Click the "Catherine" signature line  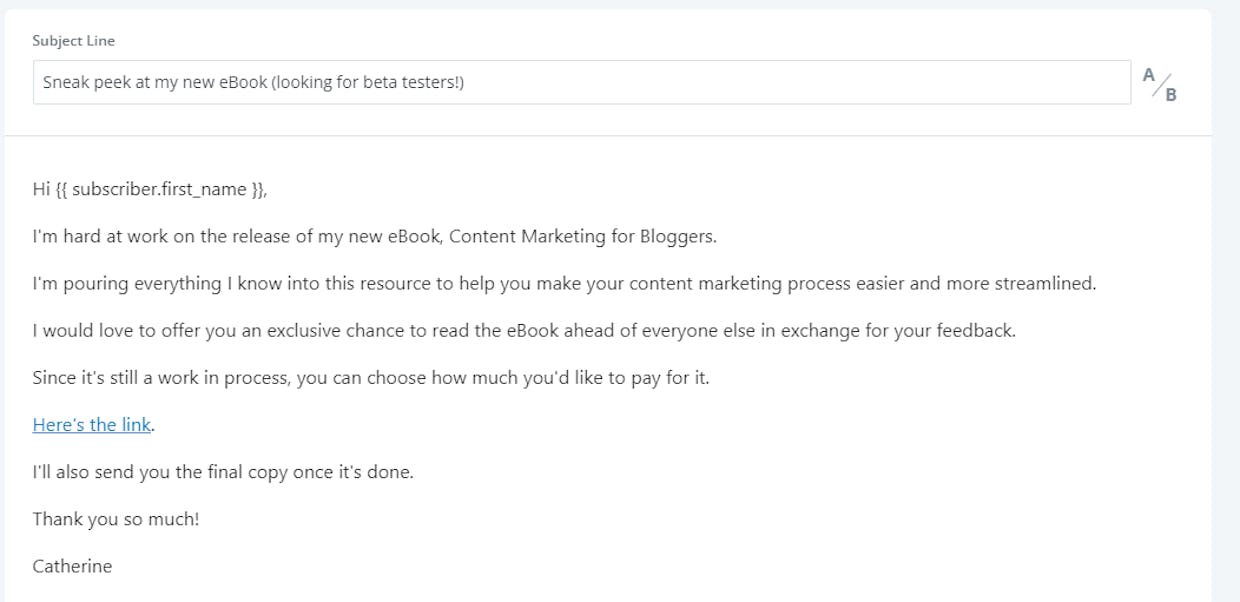click(x=72, y=566)
